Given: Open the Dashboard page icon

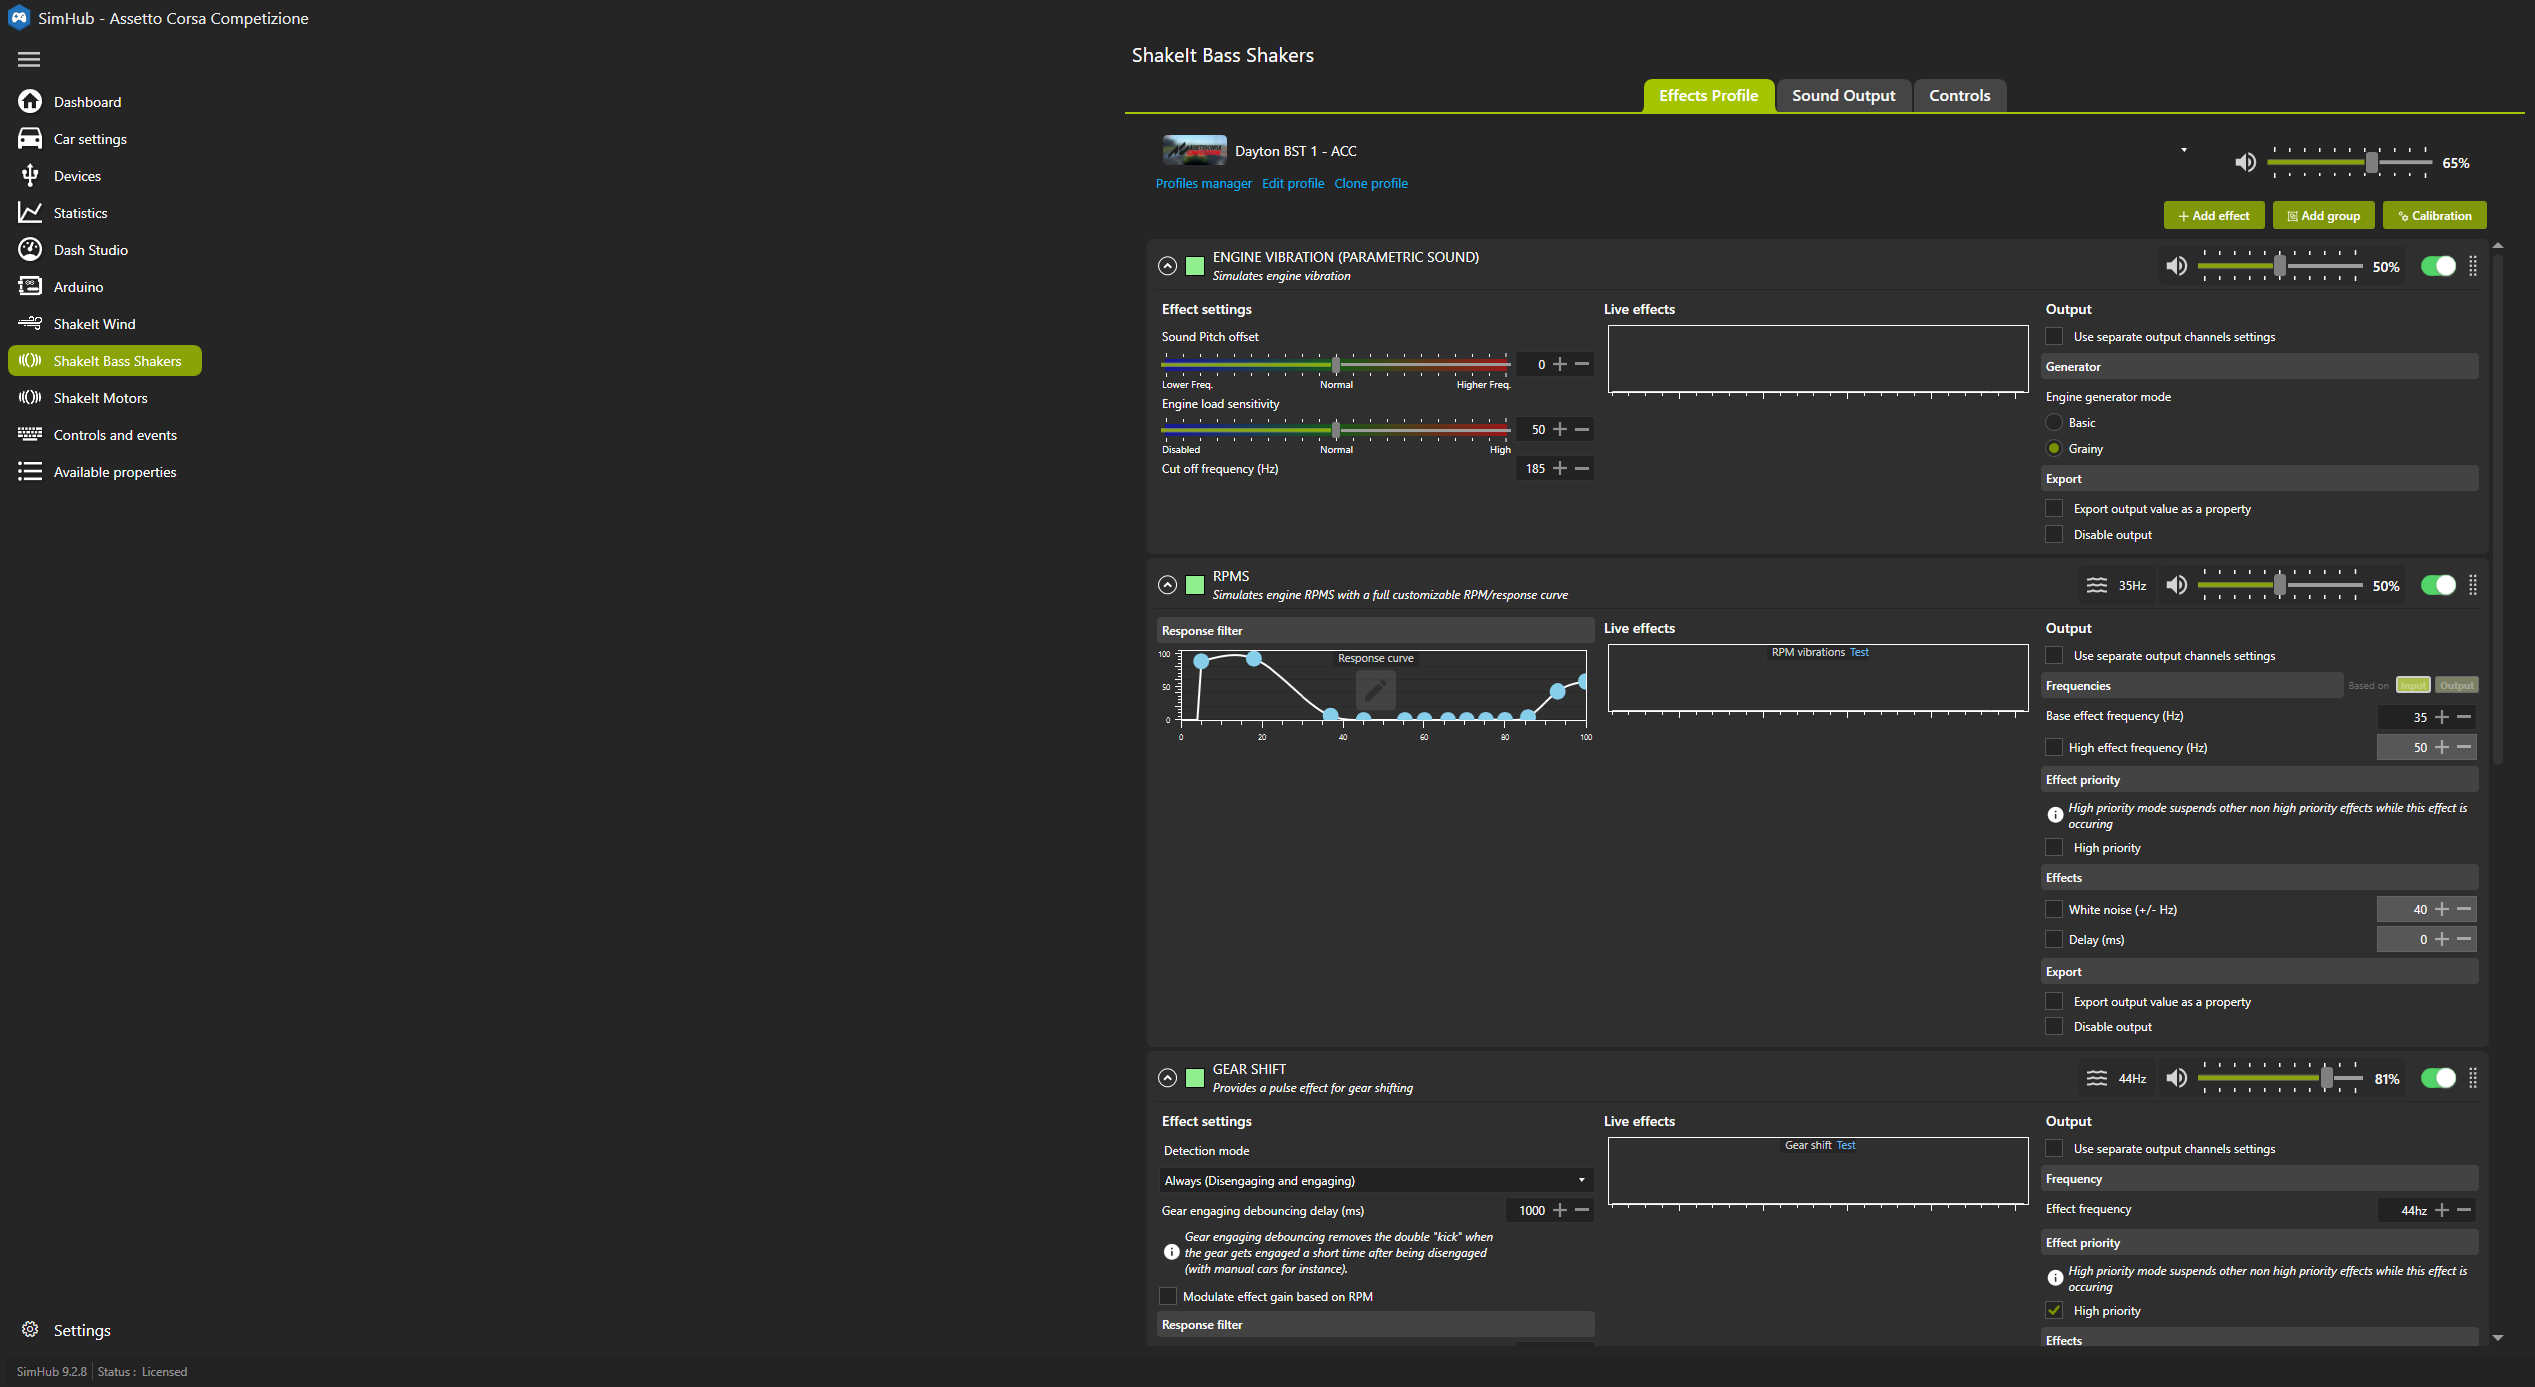Looking at the screenshot, I should coord(30,102).
